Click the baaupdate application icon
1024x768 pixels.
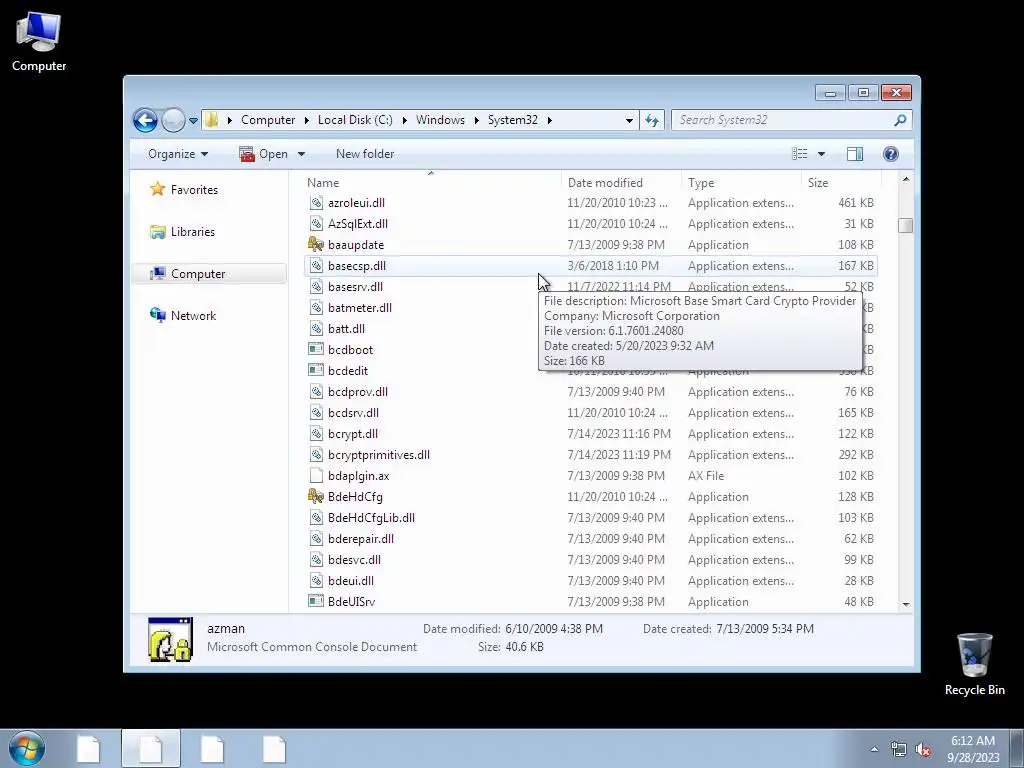coord(316,245)
